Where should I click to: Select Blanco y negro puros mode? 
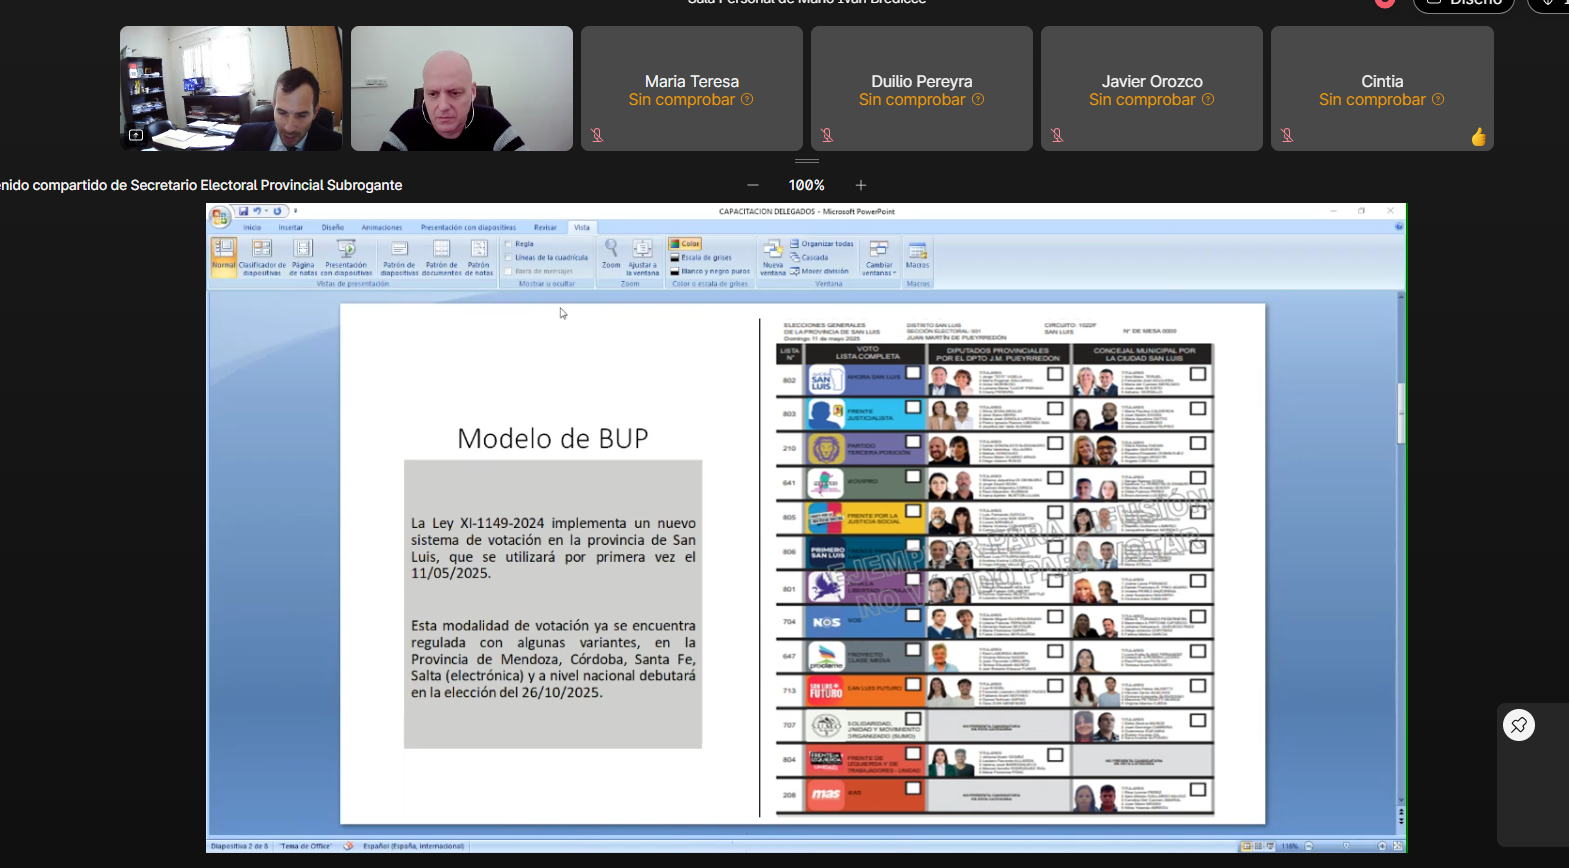[710, 271]
